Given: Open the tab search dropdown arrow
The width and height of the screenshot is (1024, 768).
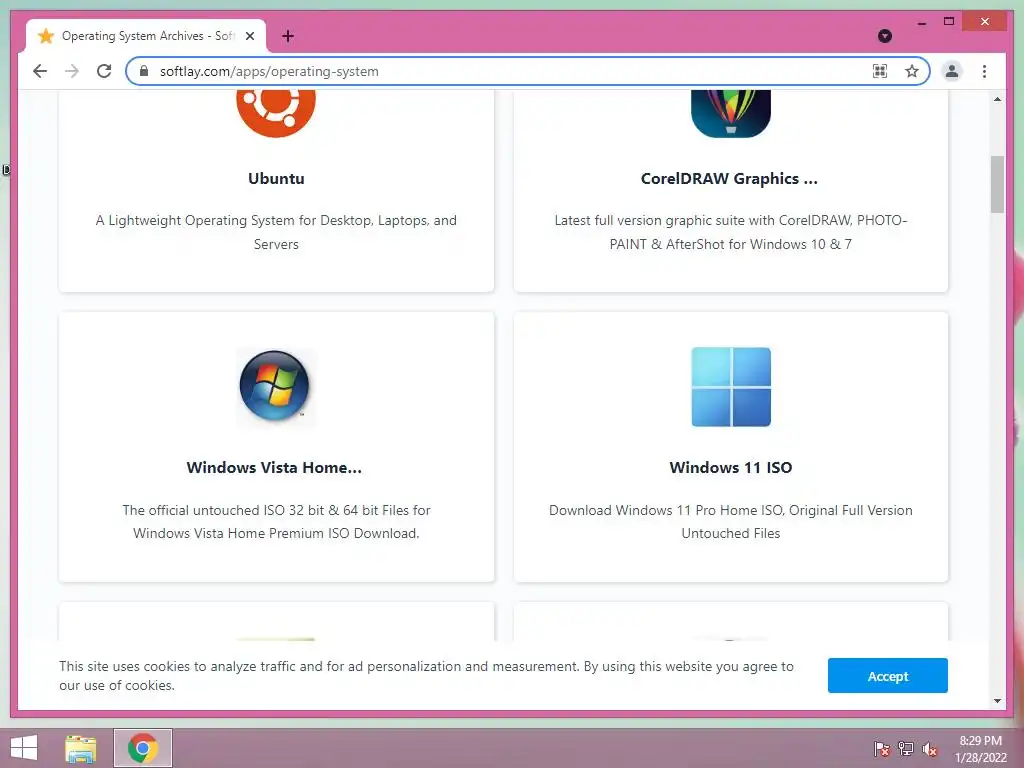Looking at the screenshot, I should [885, 36].
